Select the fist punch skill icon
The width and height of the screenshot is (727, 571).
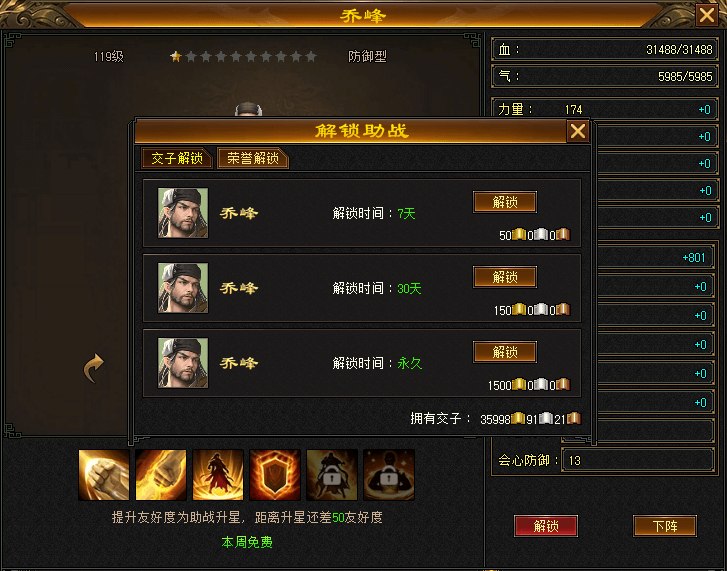tap(104, 475)
